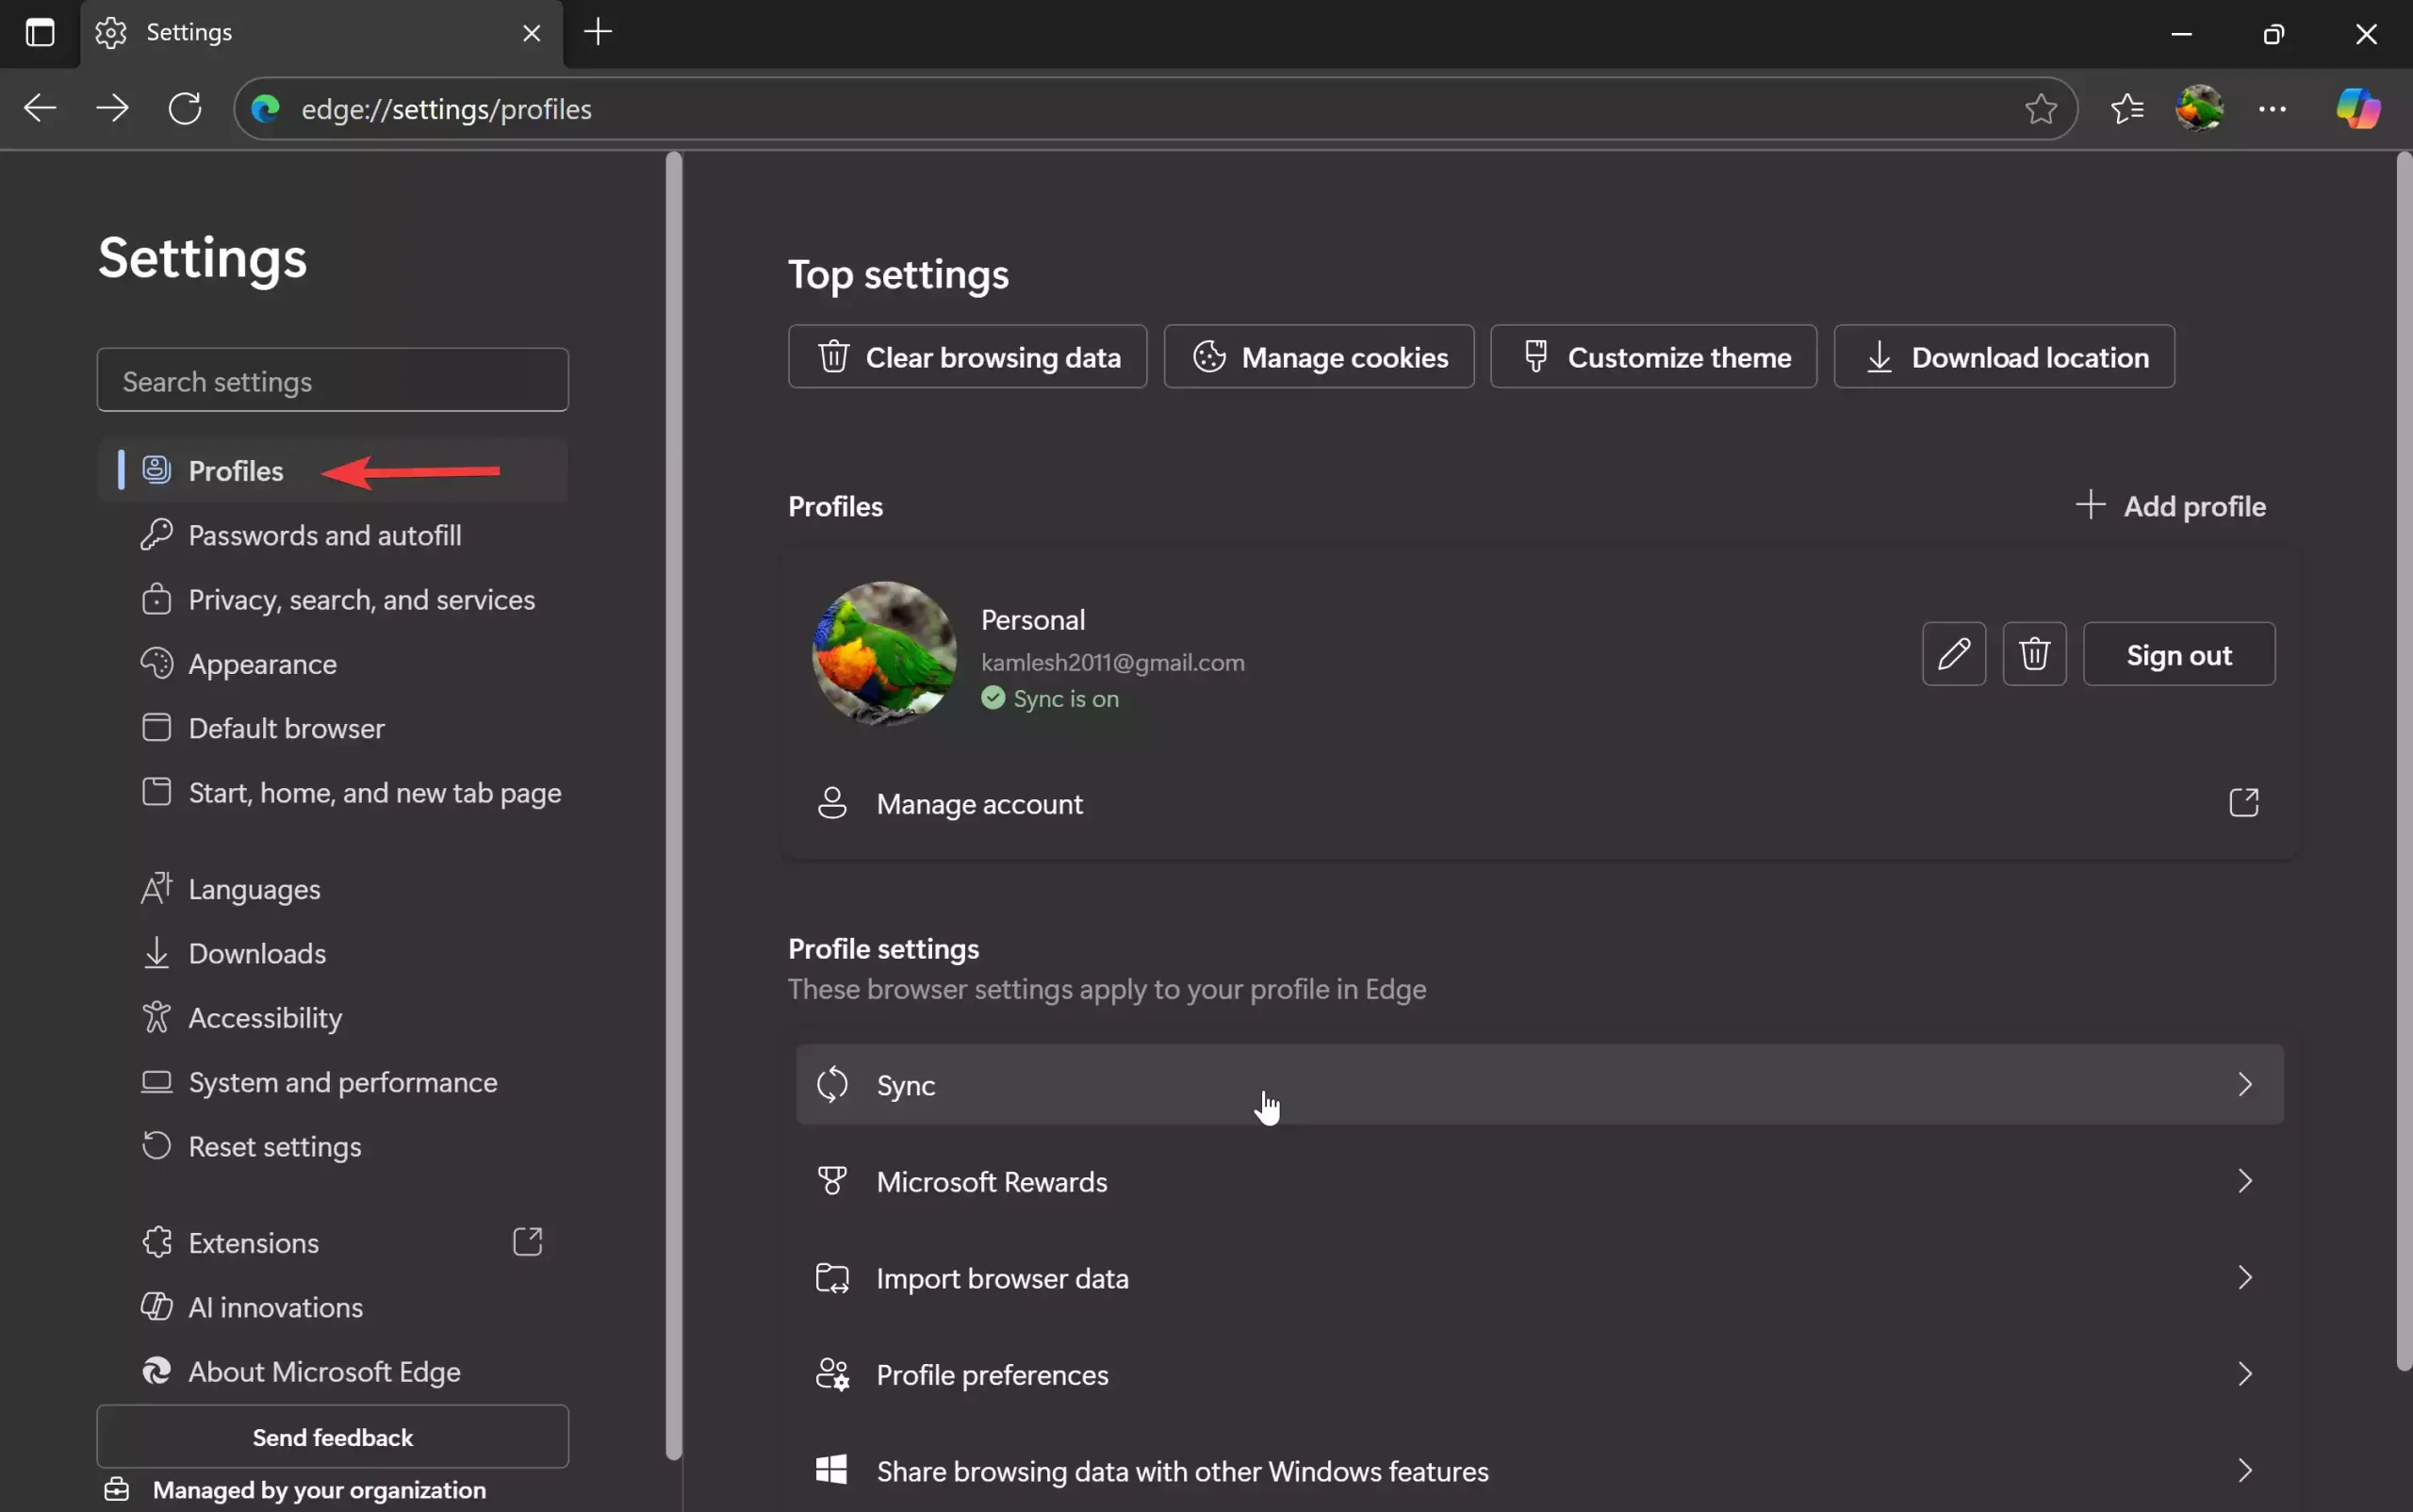Add a new browser profile

click(2170, 506)
